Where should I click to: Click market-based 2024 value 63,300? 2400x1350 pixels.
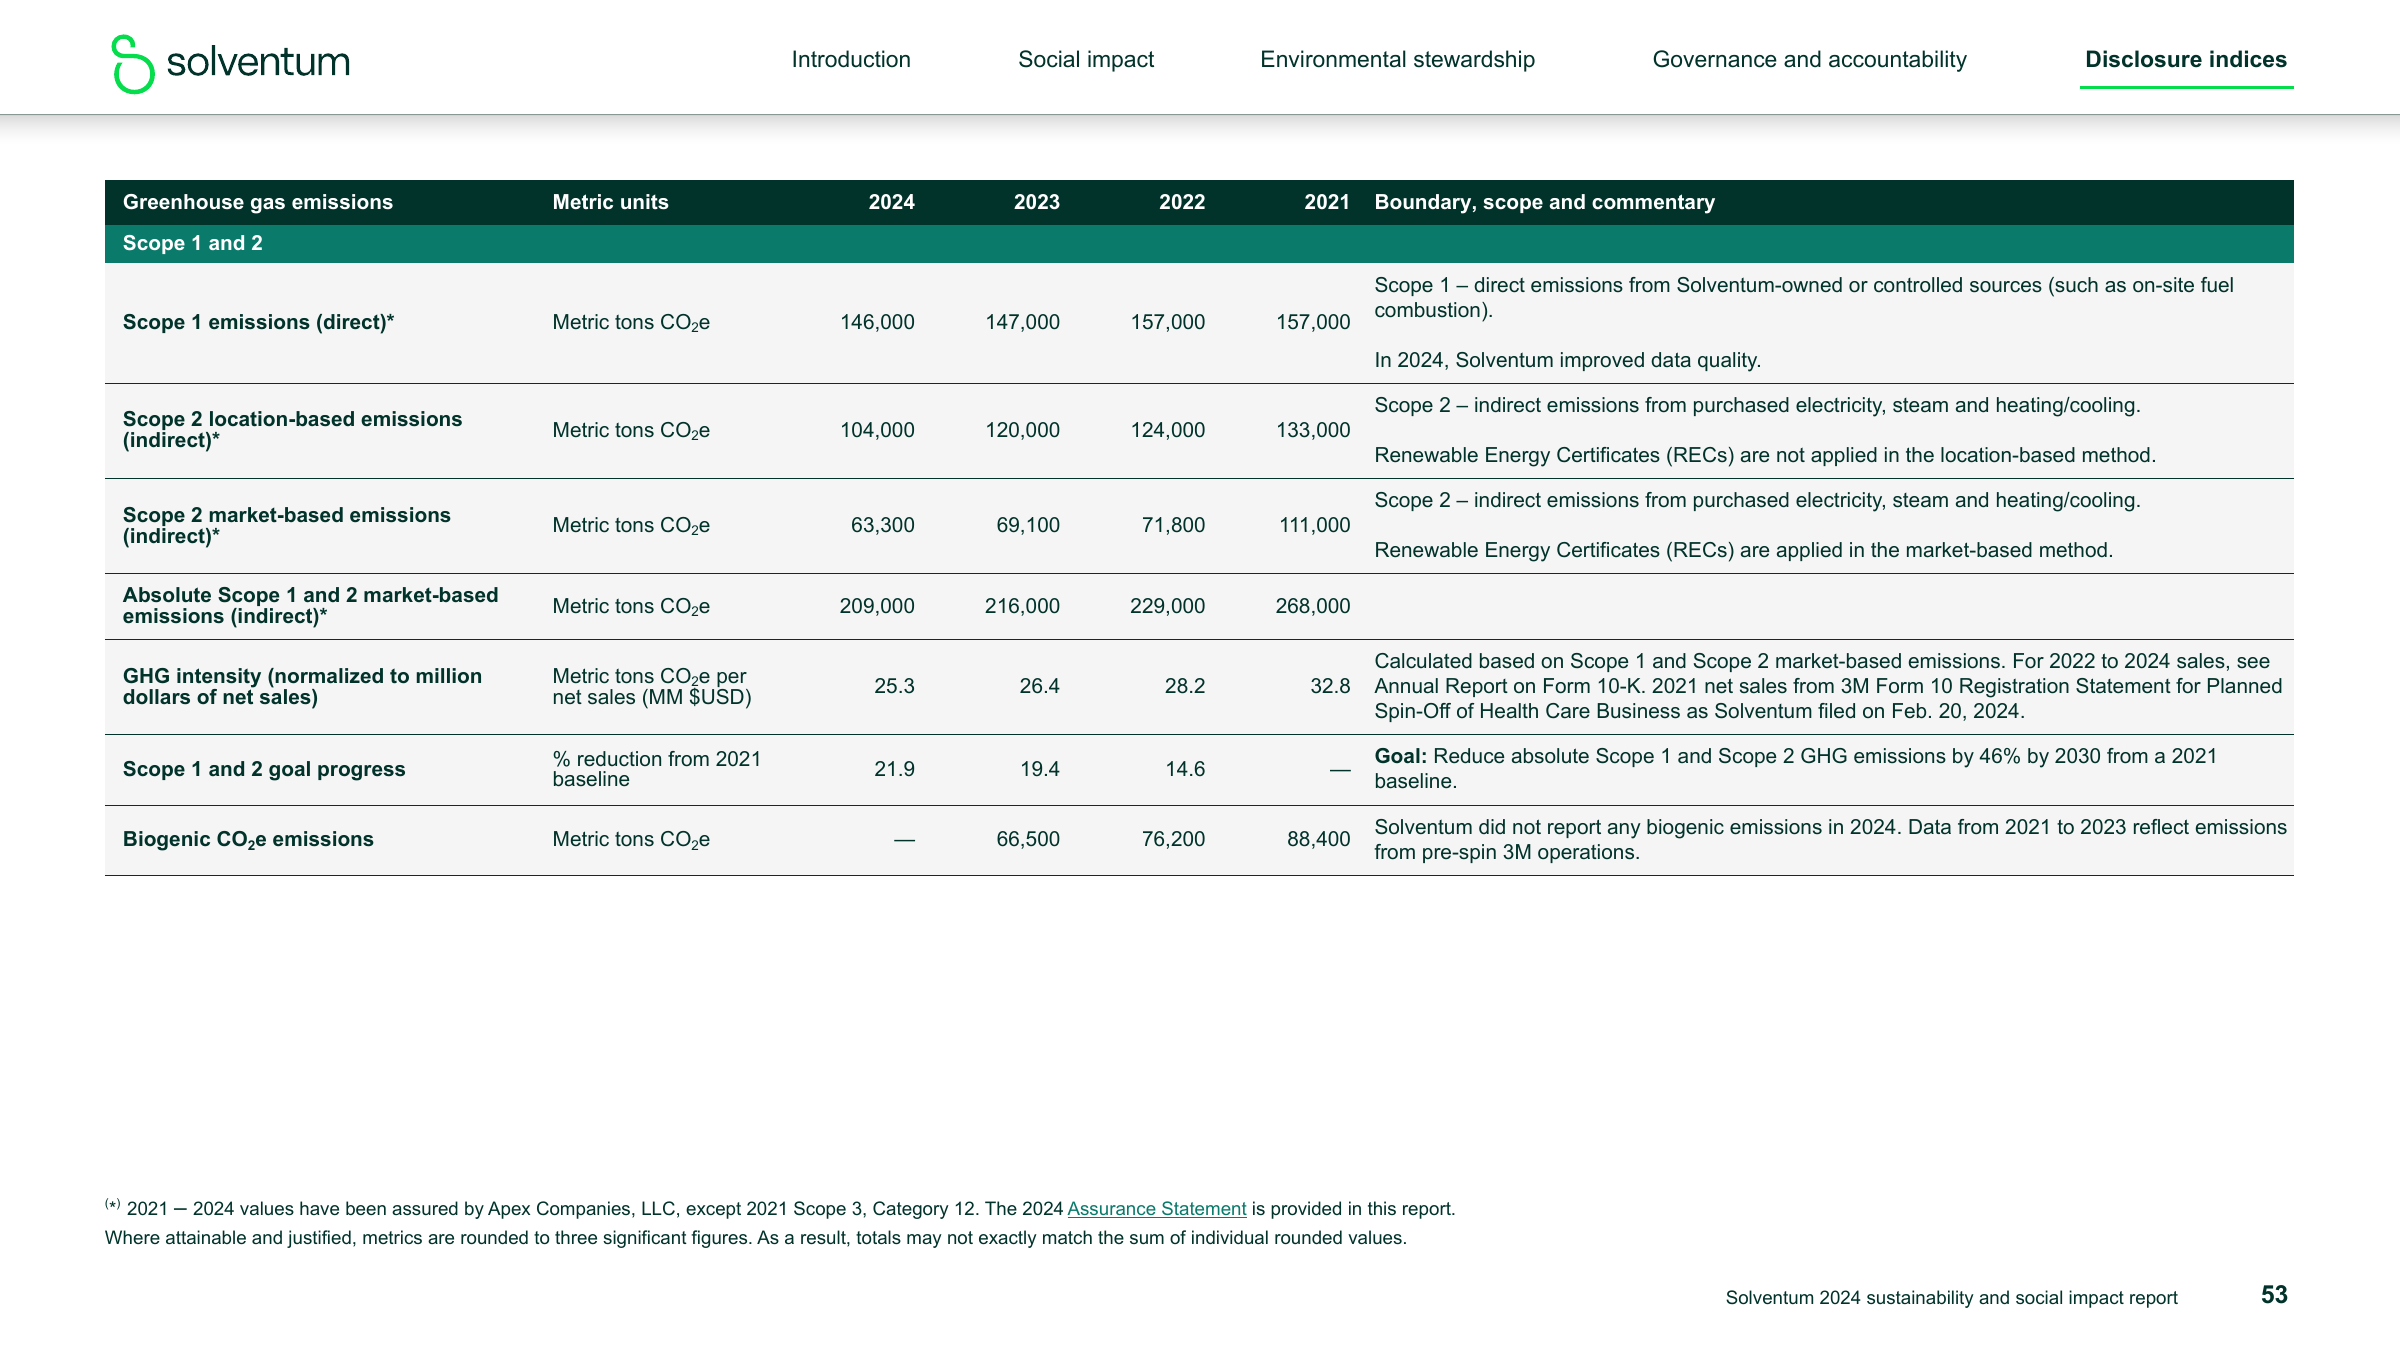tap(882, 525)
